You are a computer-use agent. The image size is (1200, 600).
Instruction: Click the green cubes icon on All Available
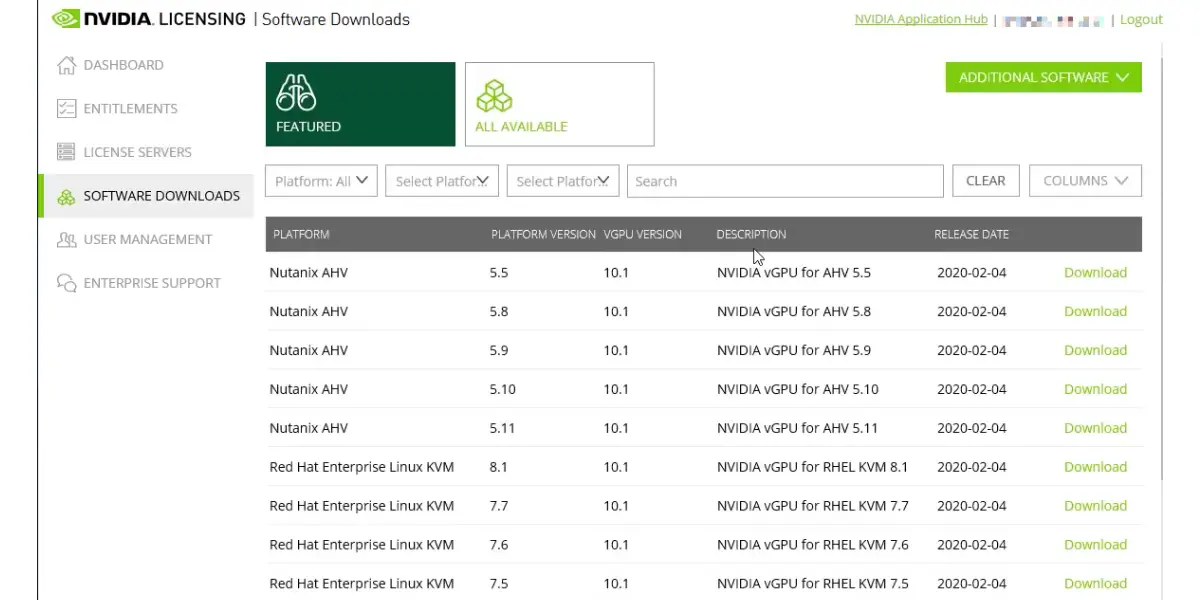click(493, 96)
